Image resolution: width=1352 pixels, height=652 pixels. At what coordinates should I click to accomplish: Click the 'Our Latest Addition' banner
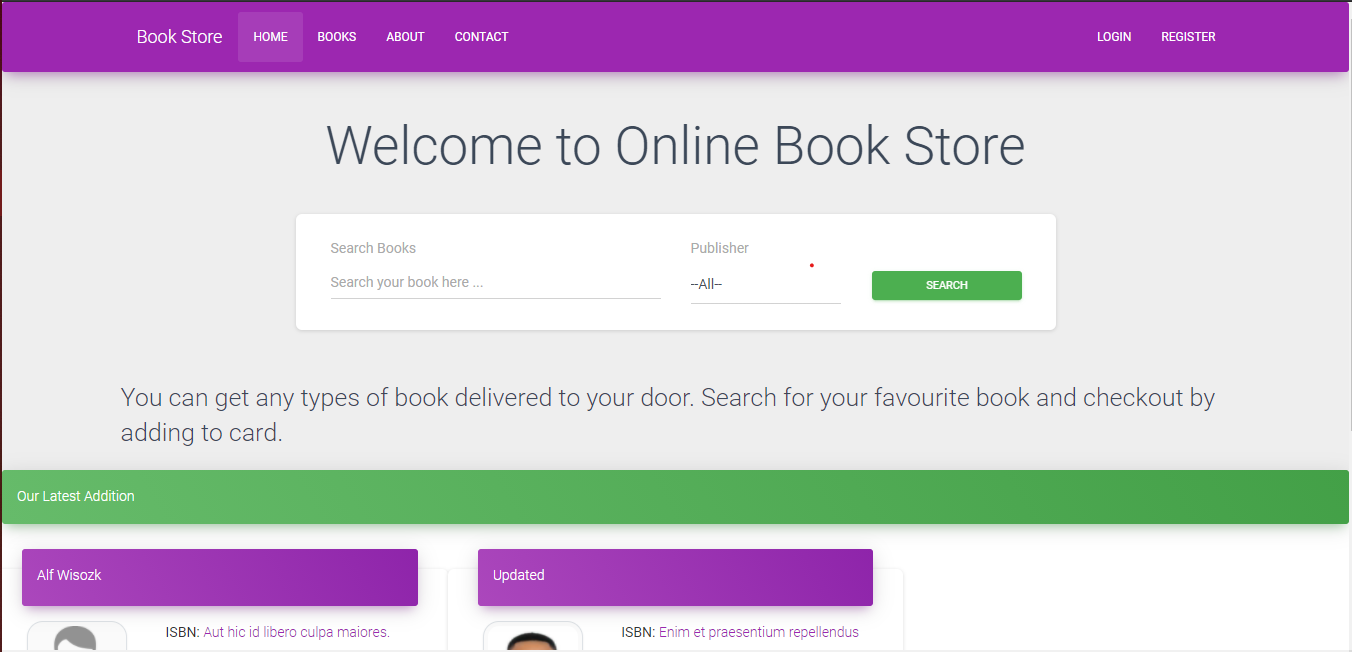pos(675,497)
